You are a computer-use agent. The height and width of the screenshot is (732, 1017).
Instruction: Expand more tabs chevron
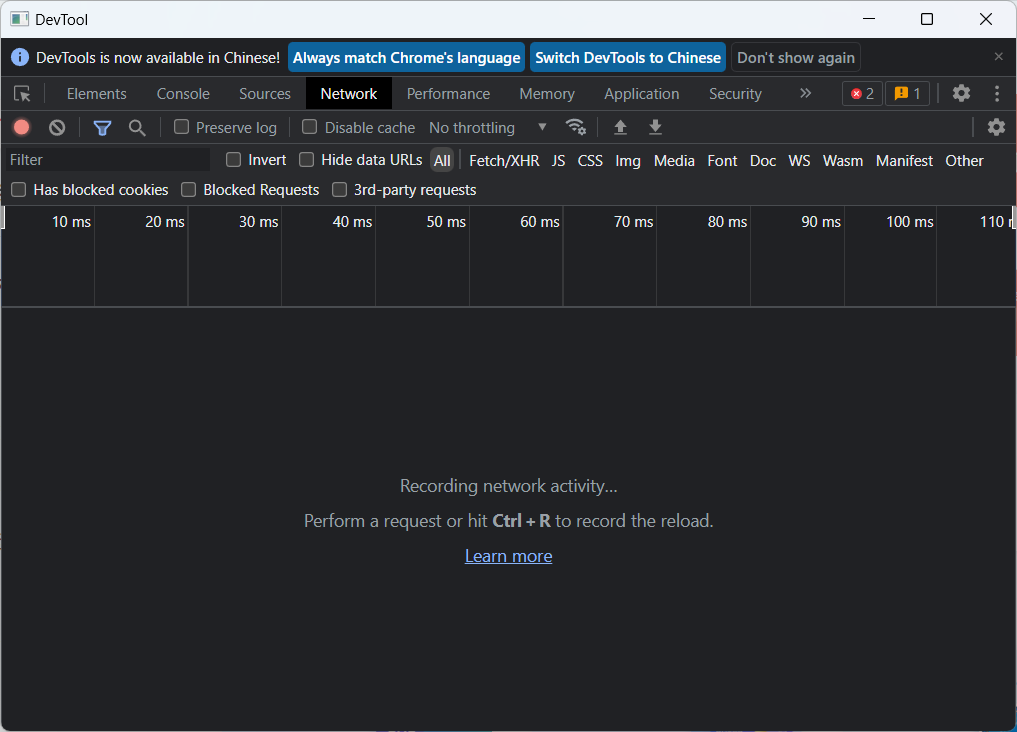(805, 94)
